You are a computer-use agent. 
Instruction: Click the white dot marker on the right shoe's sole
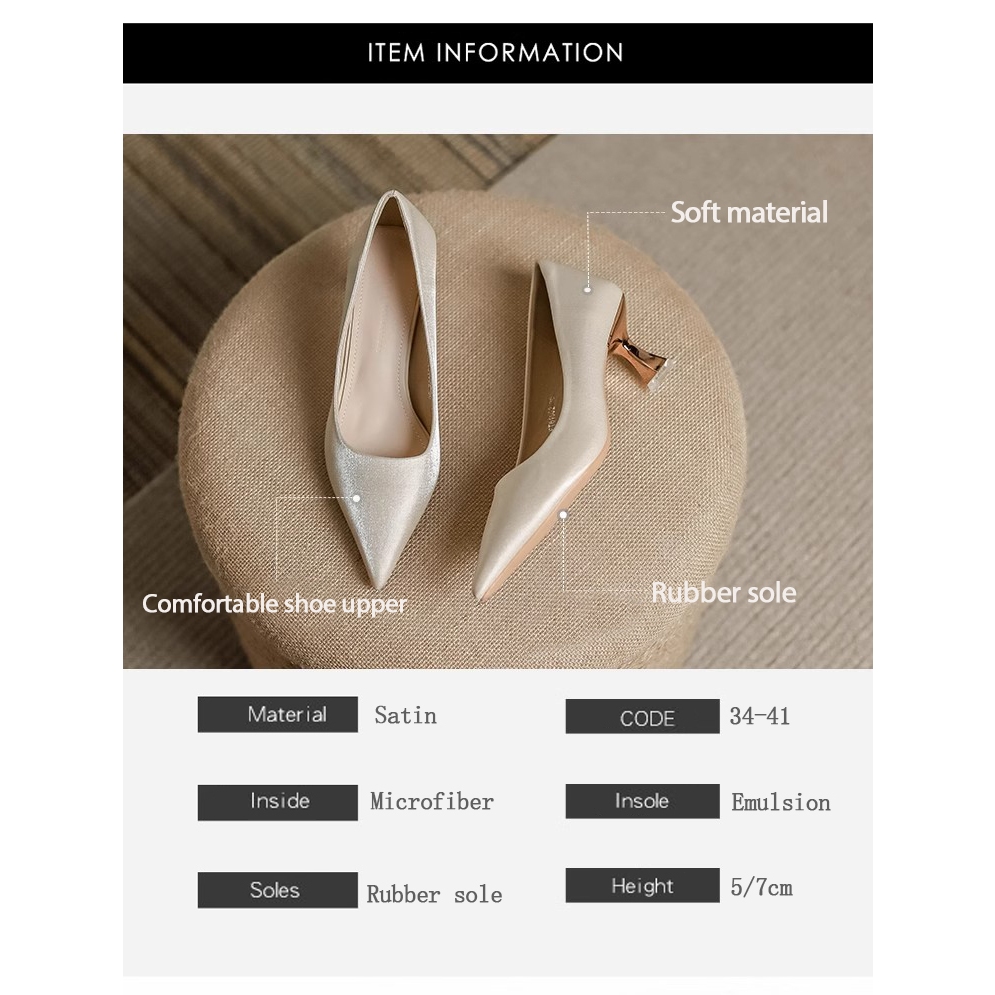pos(563,515)
